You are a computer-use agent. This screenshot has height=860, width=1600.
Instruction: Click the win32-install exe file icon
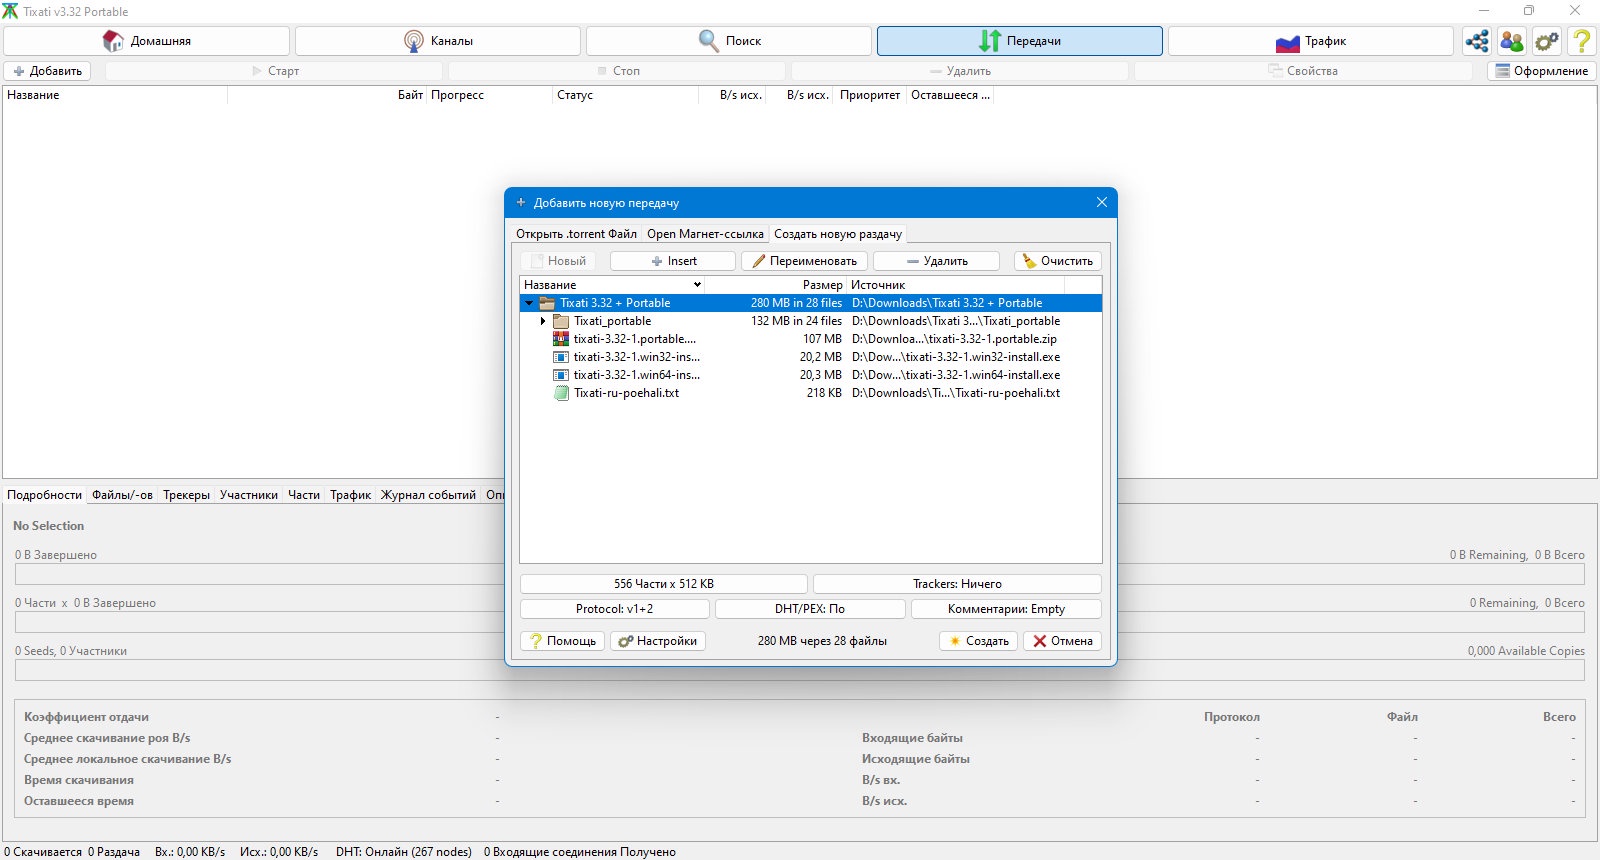561,357
